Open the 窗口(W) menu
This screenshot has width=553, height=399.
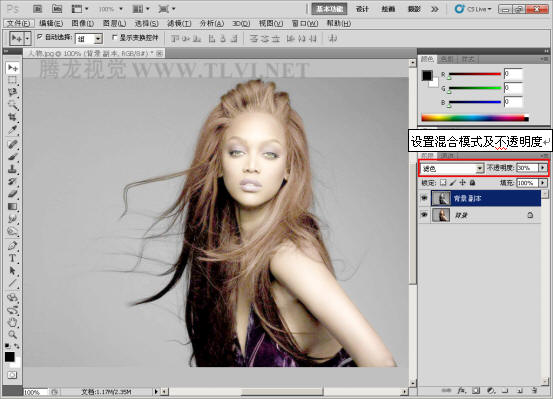click(305, 23)
